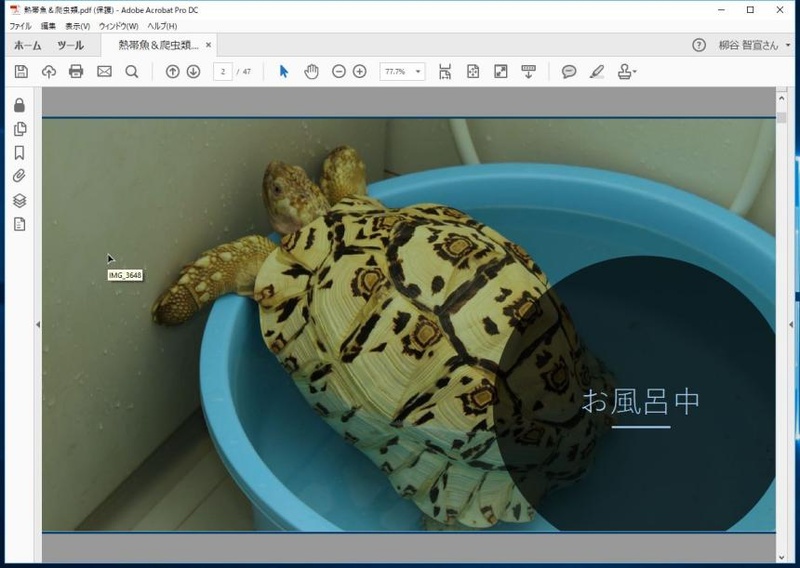Open the ファイル menu
The width and height of the screenshot is (800, 568).
click(20, 26)
